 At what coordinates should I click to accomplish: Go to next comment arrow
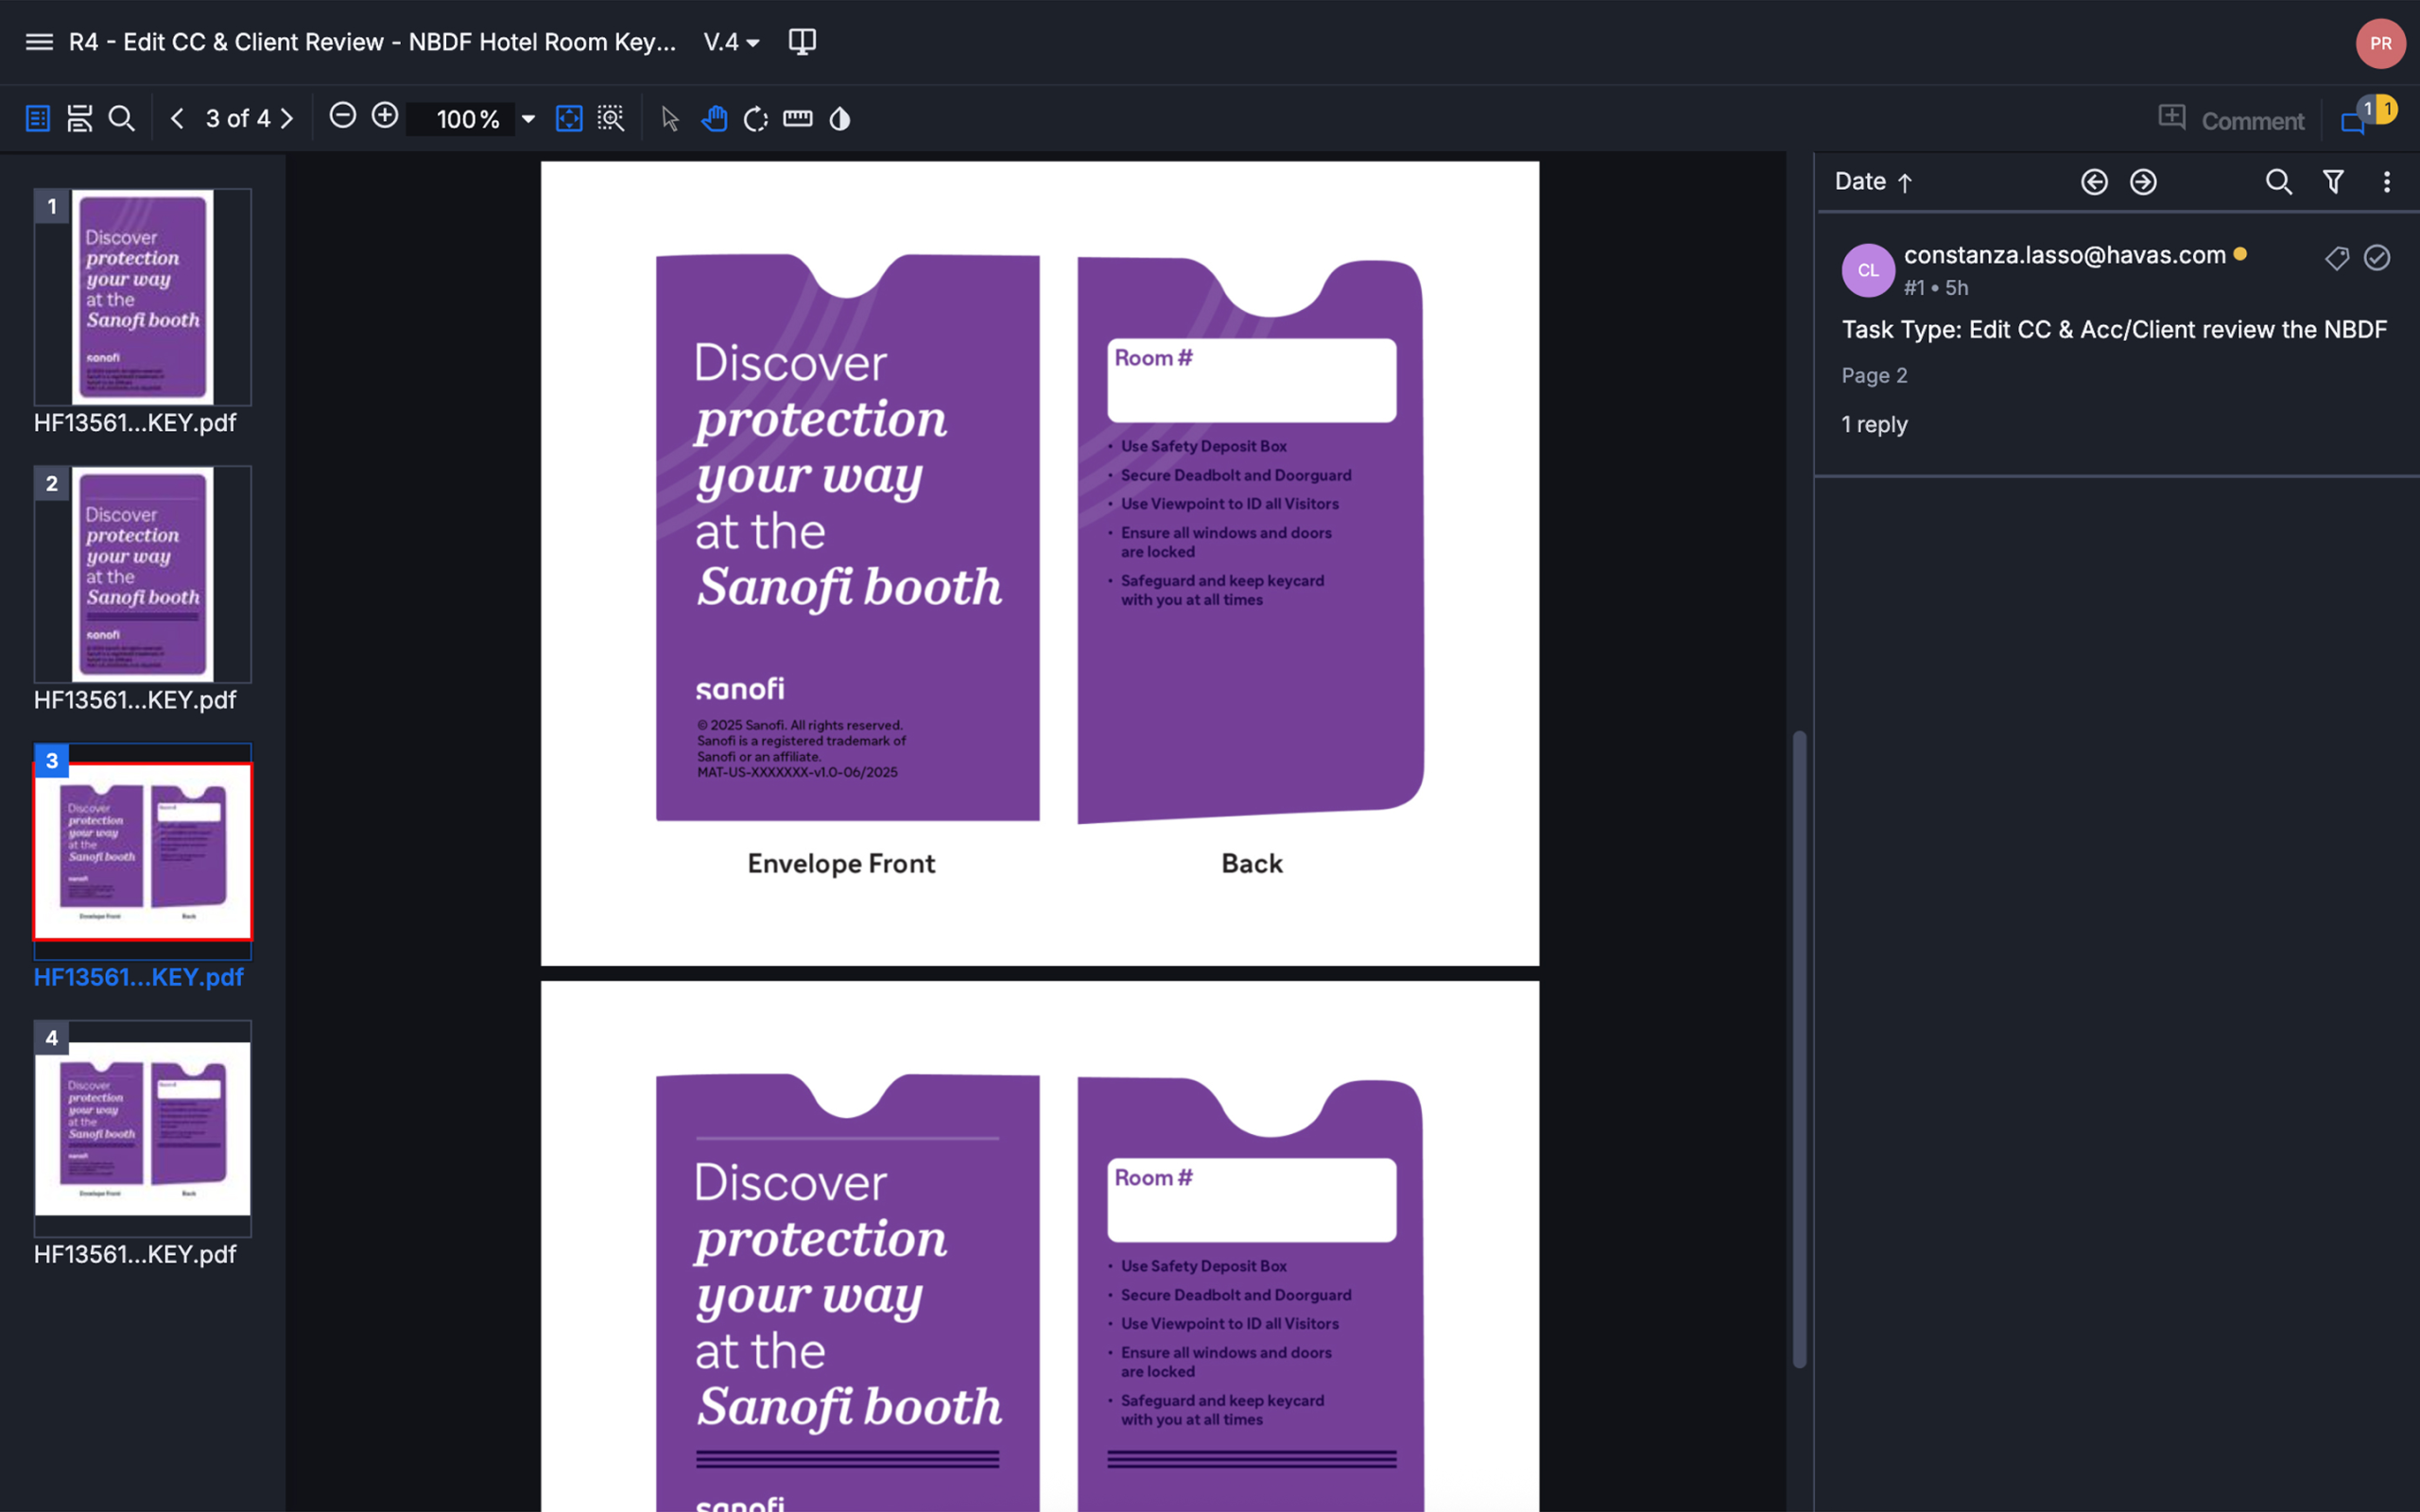tap(2143, 182)
